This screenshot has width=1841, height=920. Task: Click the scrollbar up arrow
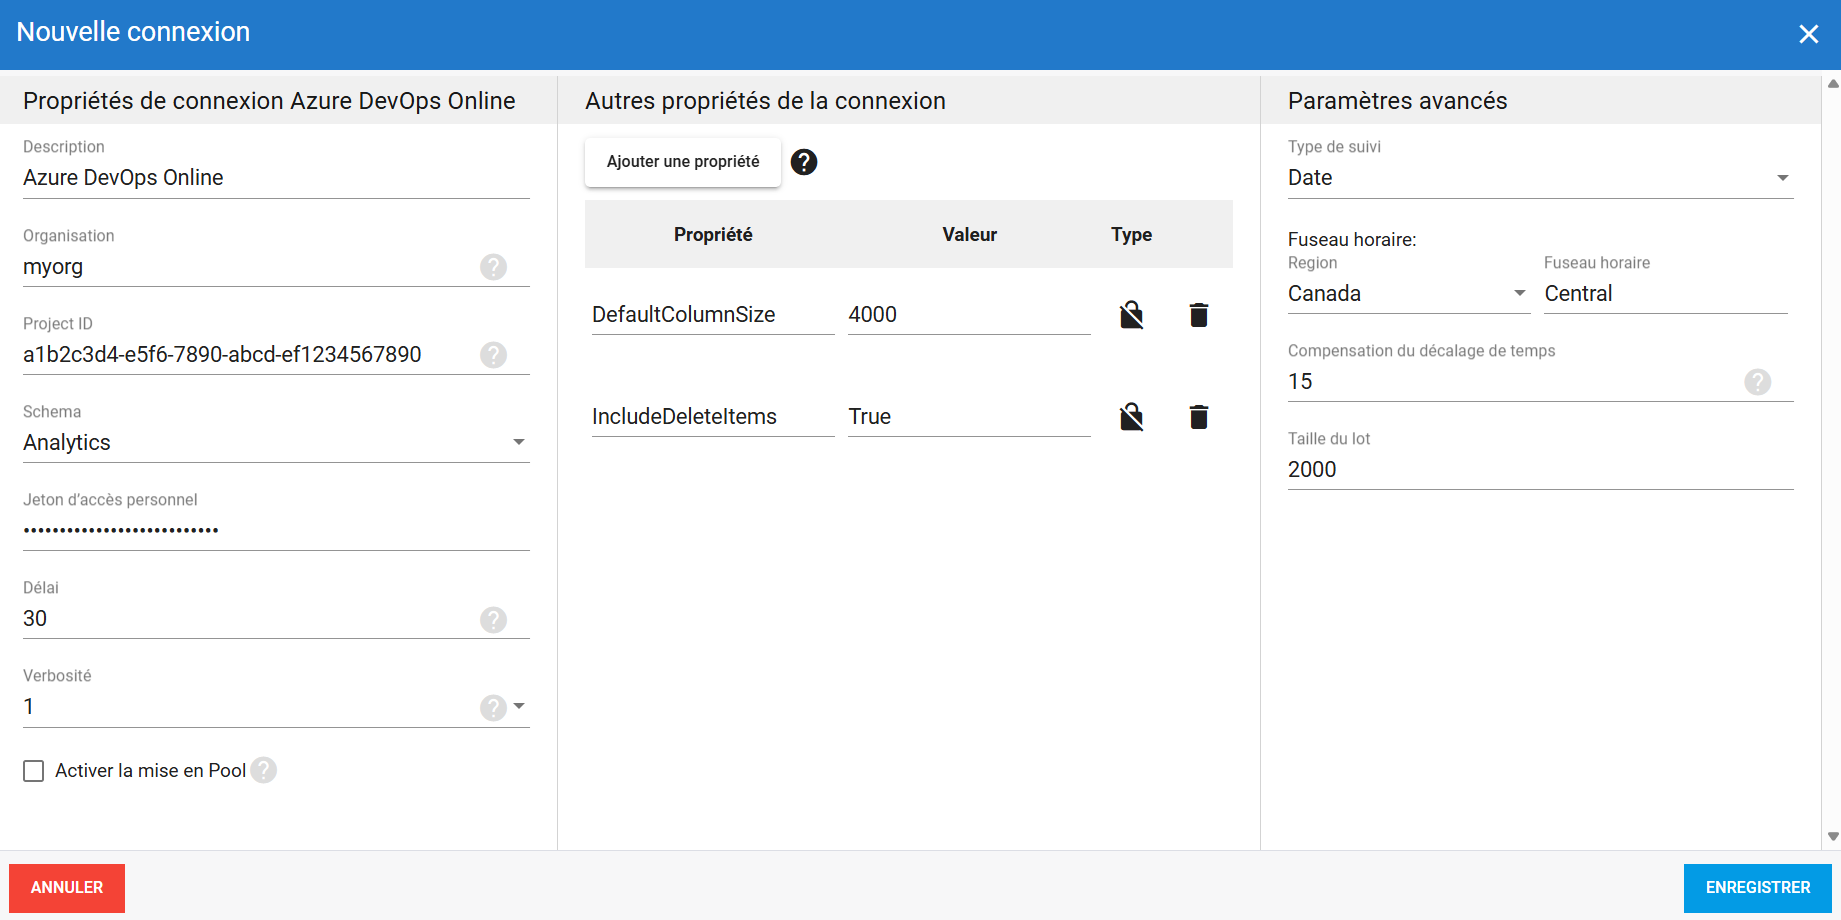[1832, 84]
